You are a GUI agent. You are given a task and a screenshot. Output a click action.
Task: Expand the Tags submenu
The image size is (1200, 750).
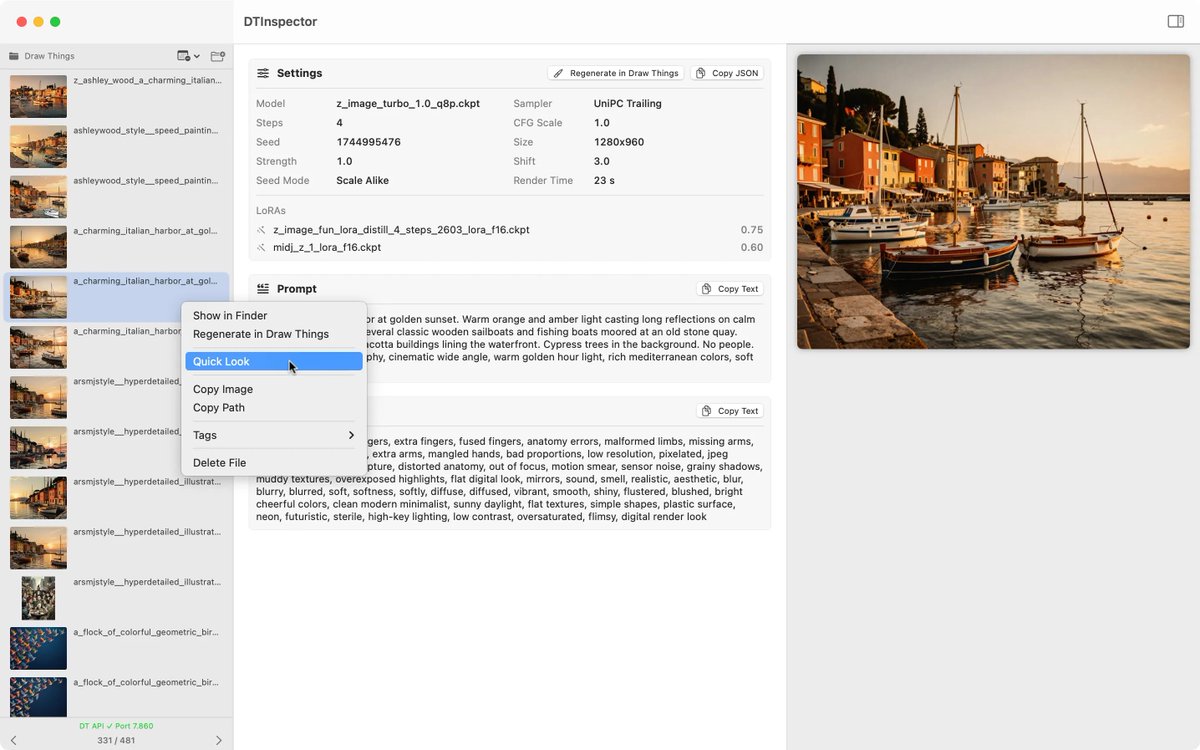(x=273, y=435)
